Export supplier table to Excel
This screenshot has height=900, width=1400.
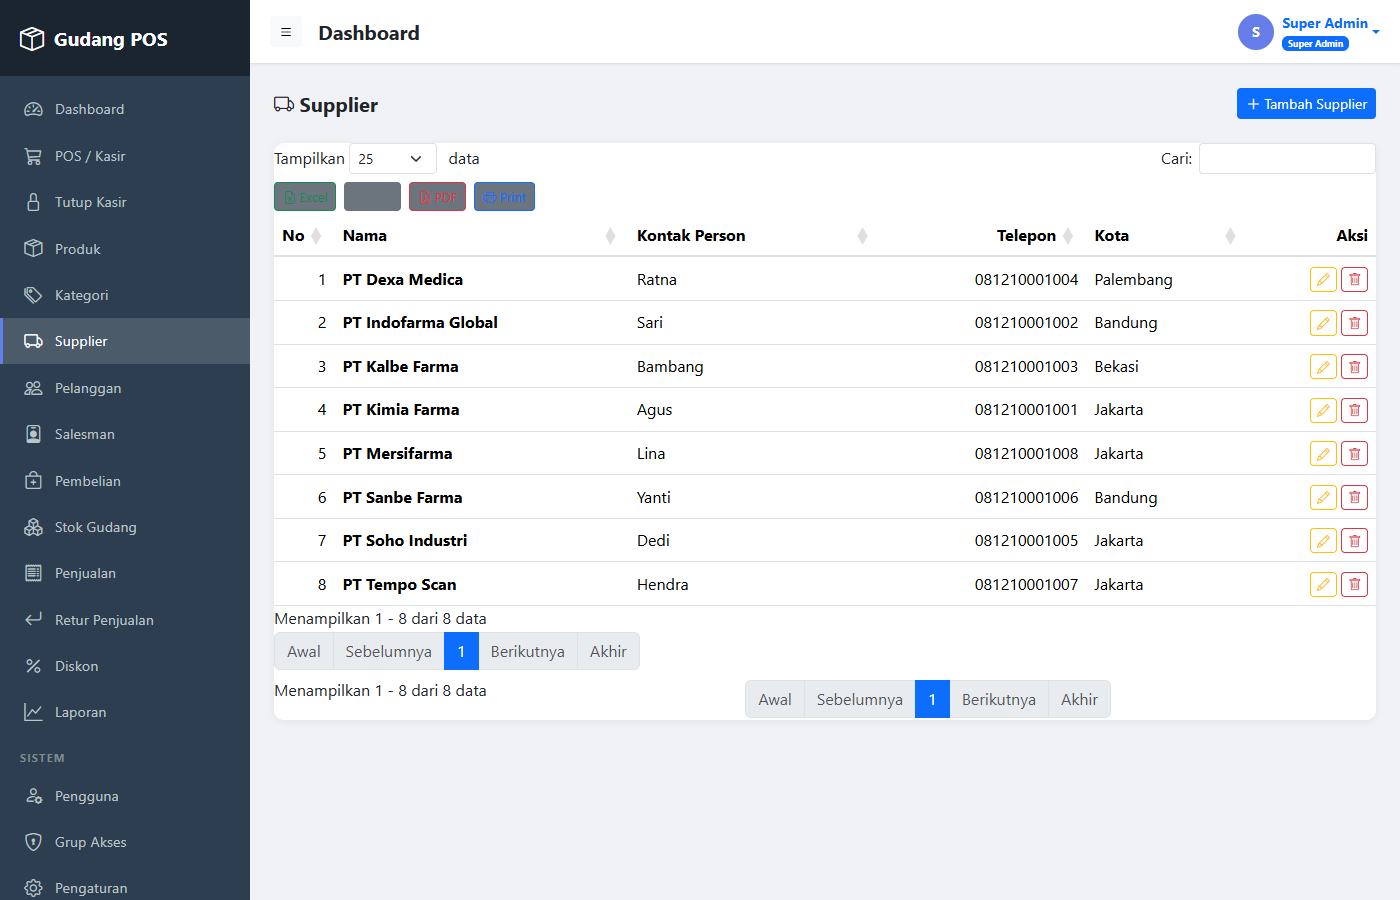click(x=305, y=197)
